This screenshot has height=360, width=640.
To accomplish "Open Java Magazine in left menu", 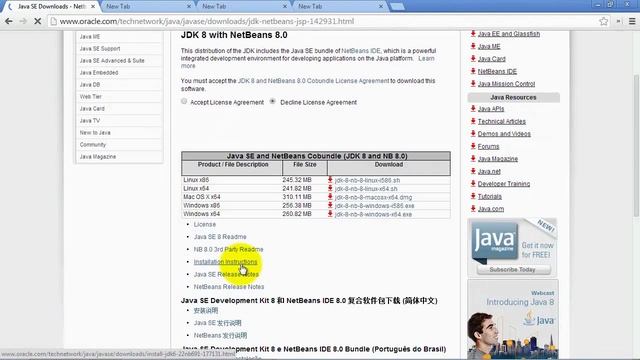I will 98,156.
